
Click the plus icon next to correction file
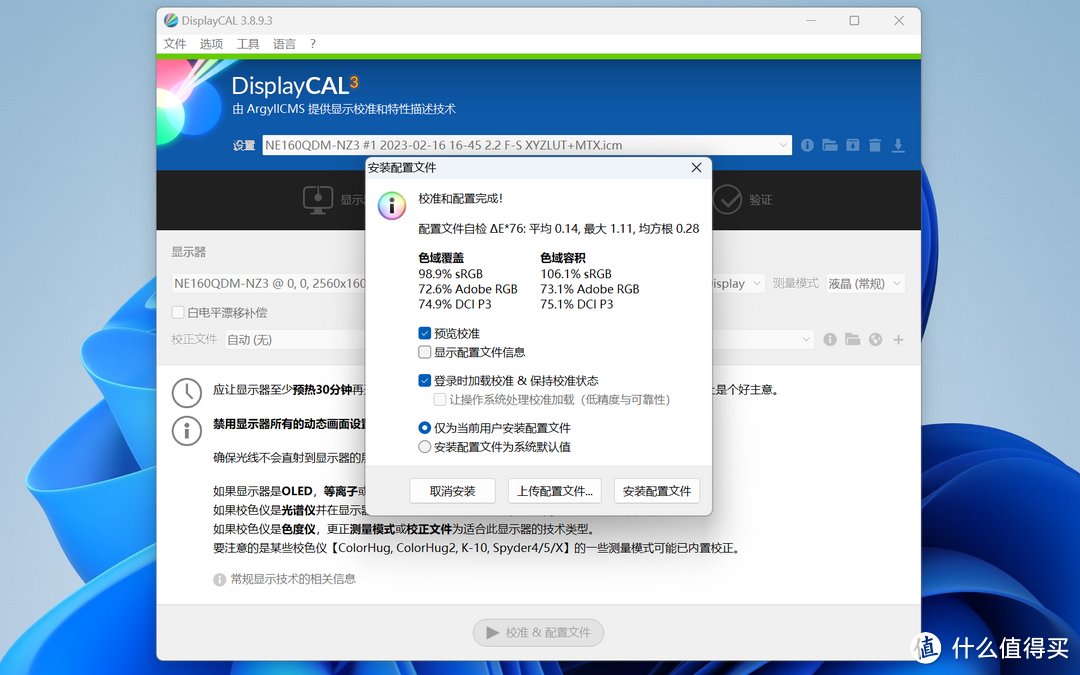click(898, 340)
